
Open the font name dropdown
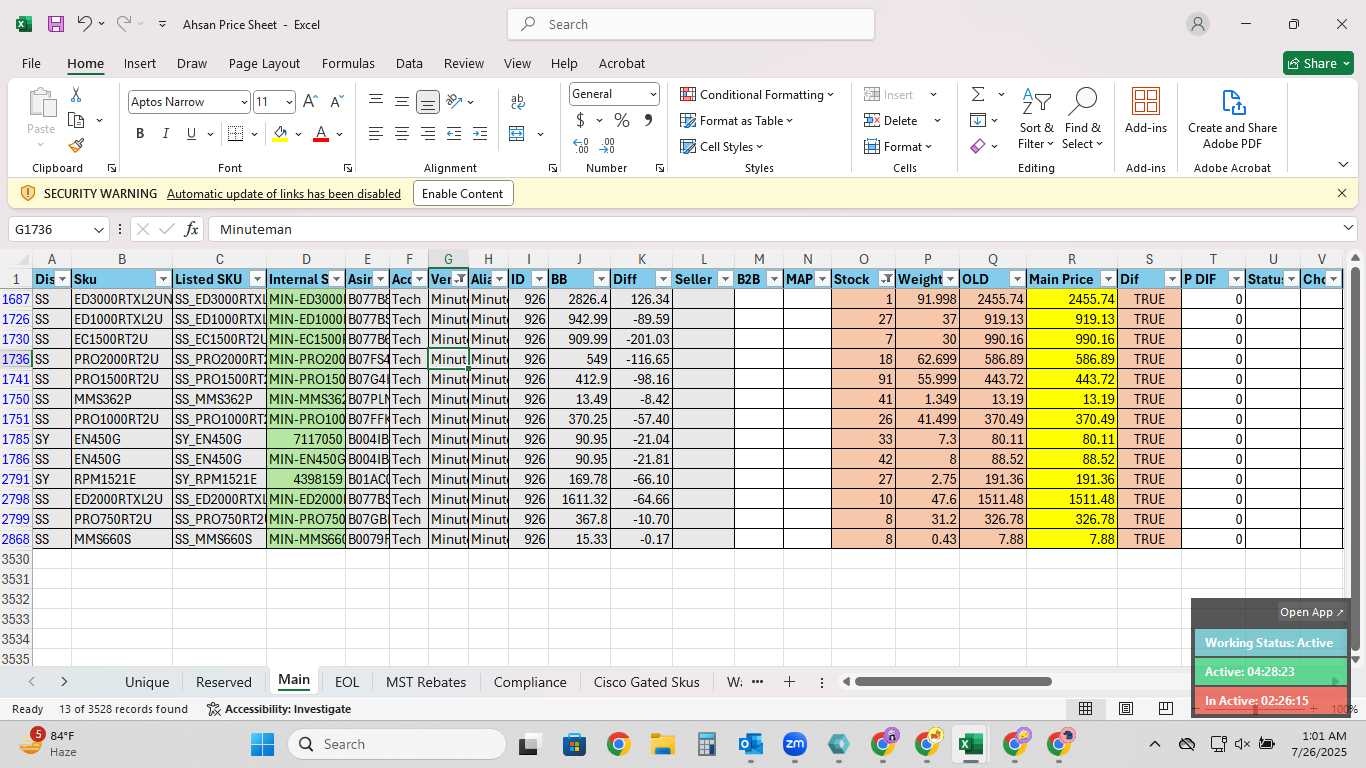[243, 102]
